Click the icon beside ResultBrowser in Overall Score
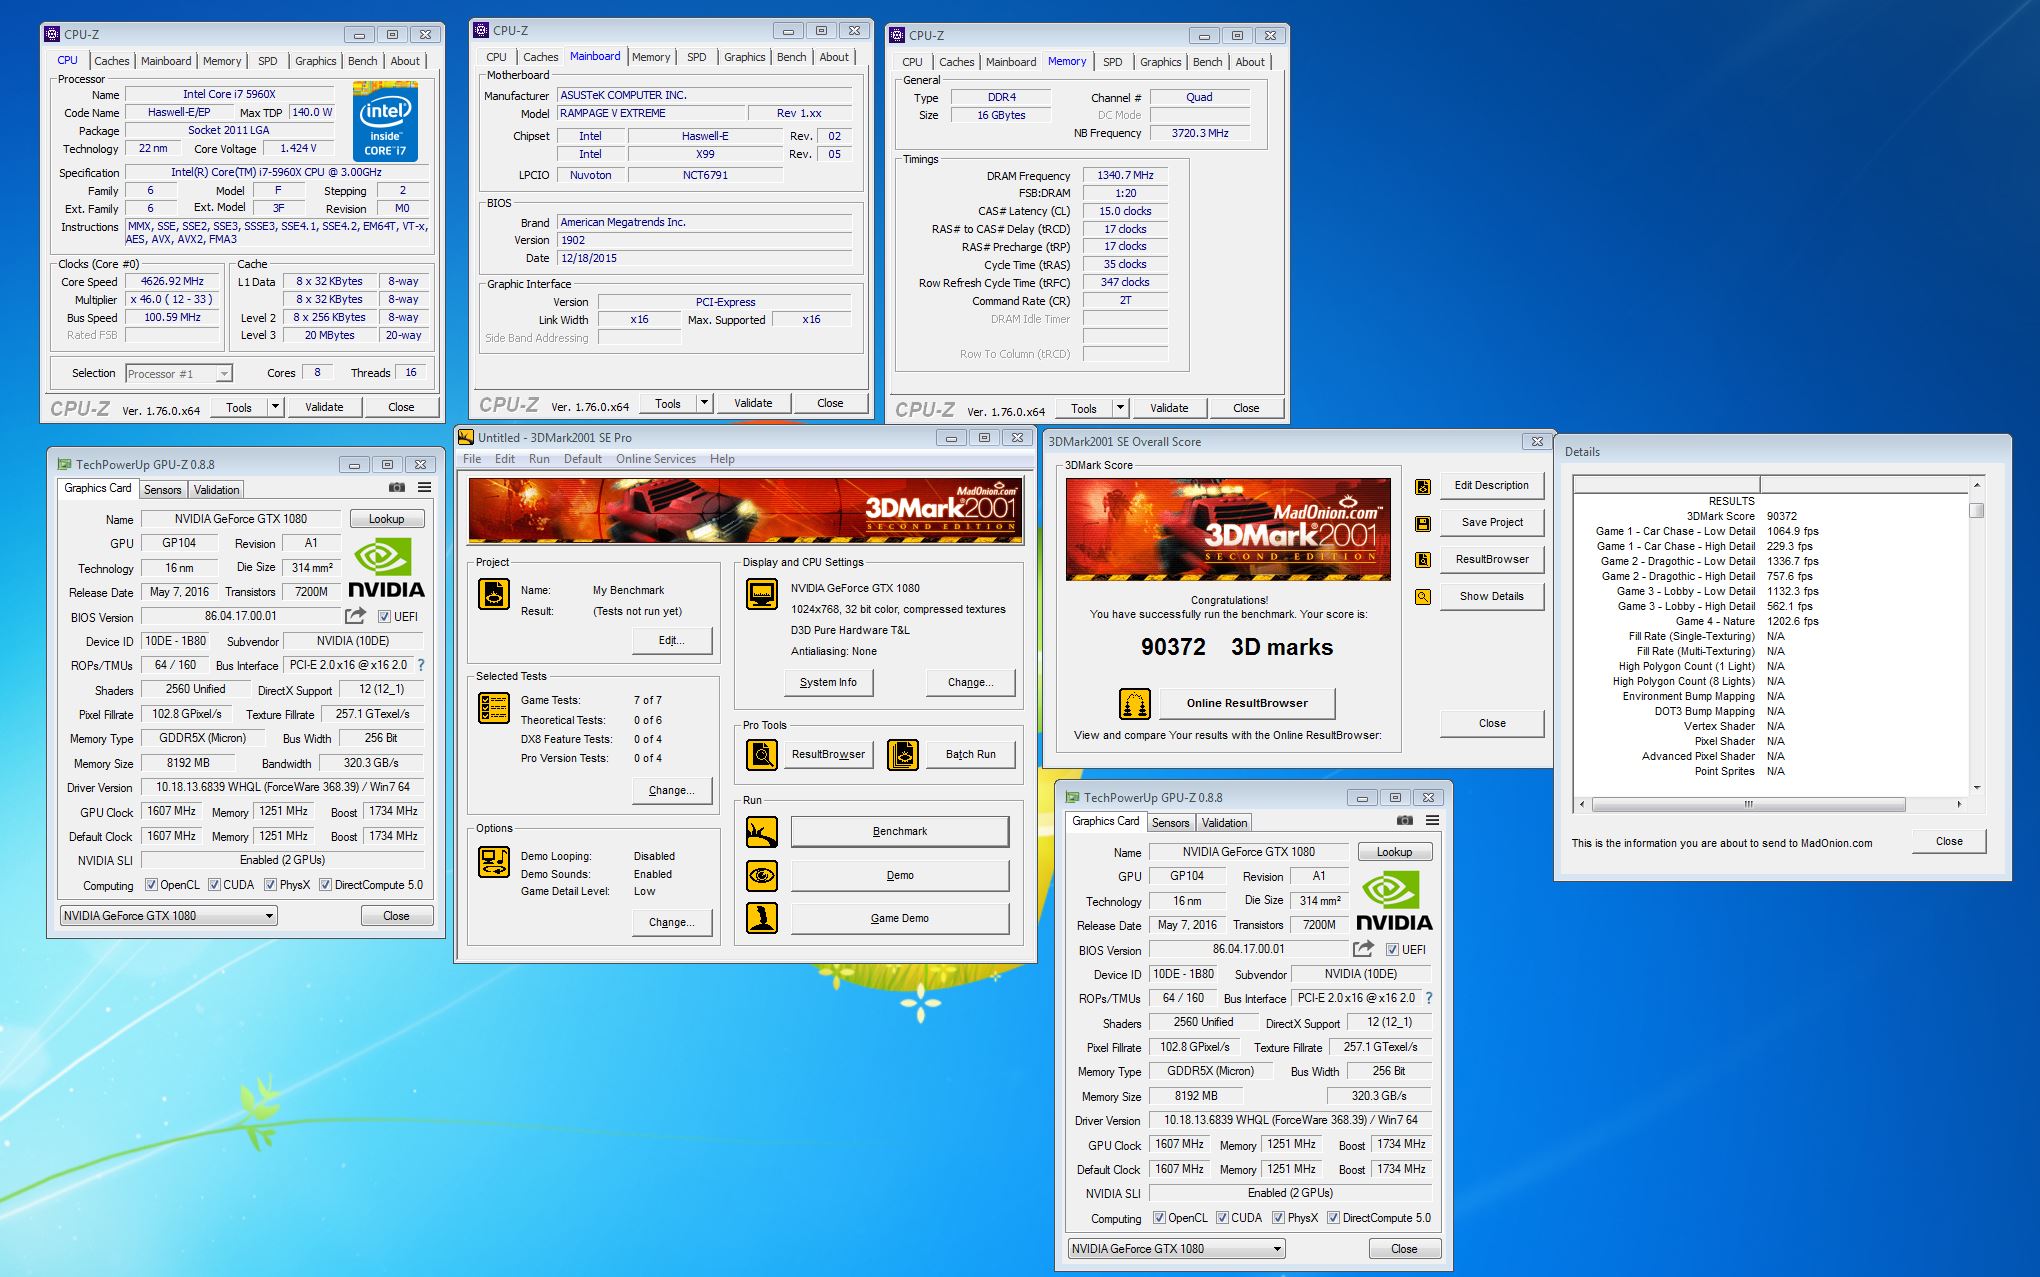The width and height of the screenshot is (2040, 1277). point(1423,560)
